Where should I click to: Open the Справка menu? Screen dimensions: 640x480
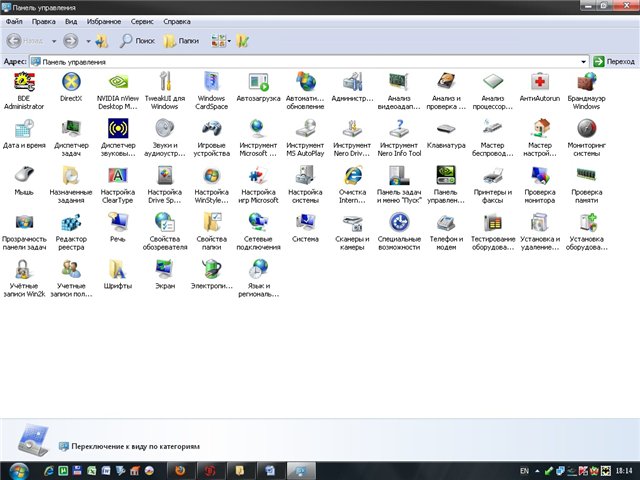tap(177, 21)
